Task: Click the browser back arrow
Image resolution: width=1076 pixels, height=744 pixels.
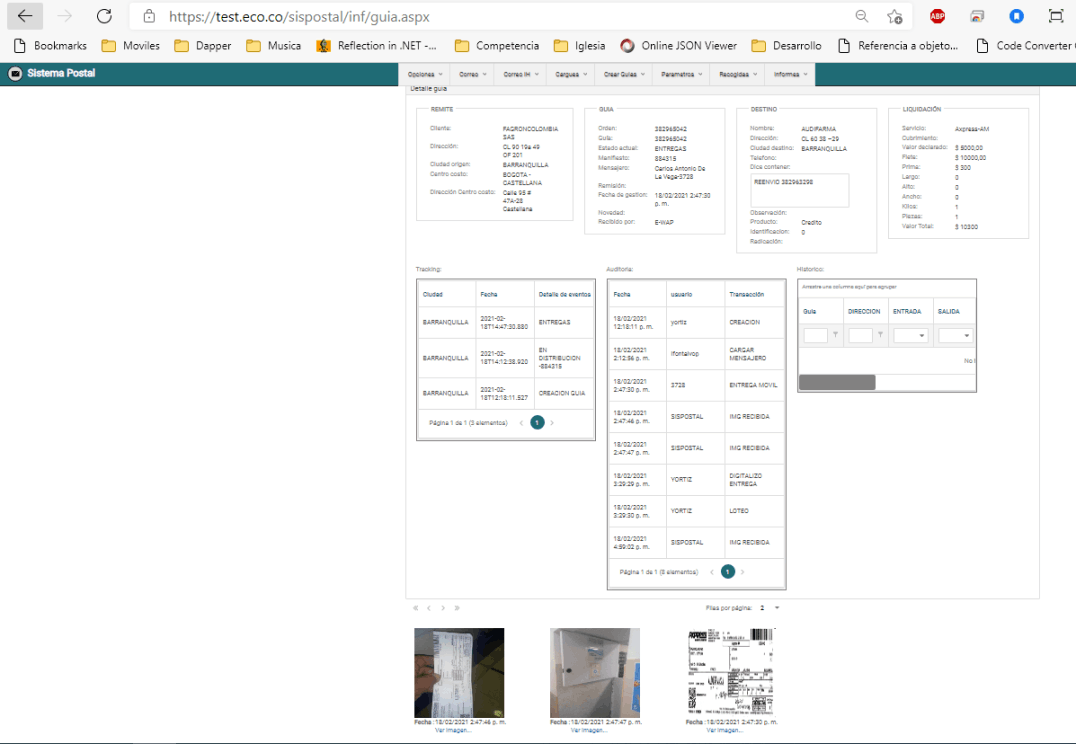Action: (x=25, y=16)
